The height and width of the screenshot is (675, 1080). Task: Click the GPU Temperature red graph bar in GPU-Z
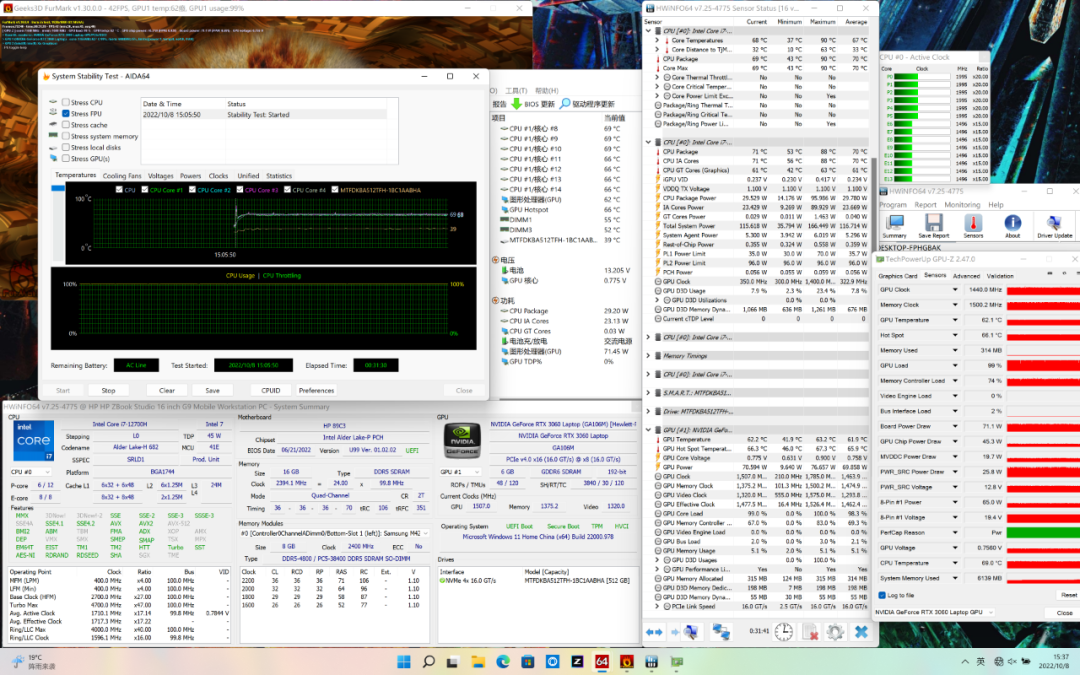coord(1043,320)
